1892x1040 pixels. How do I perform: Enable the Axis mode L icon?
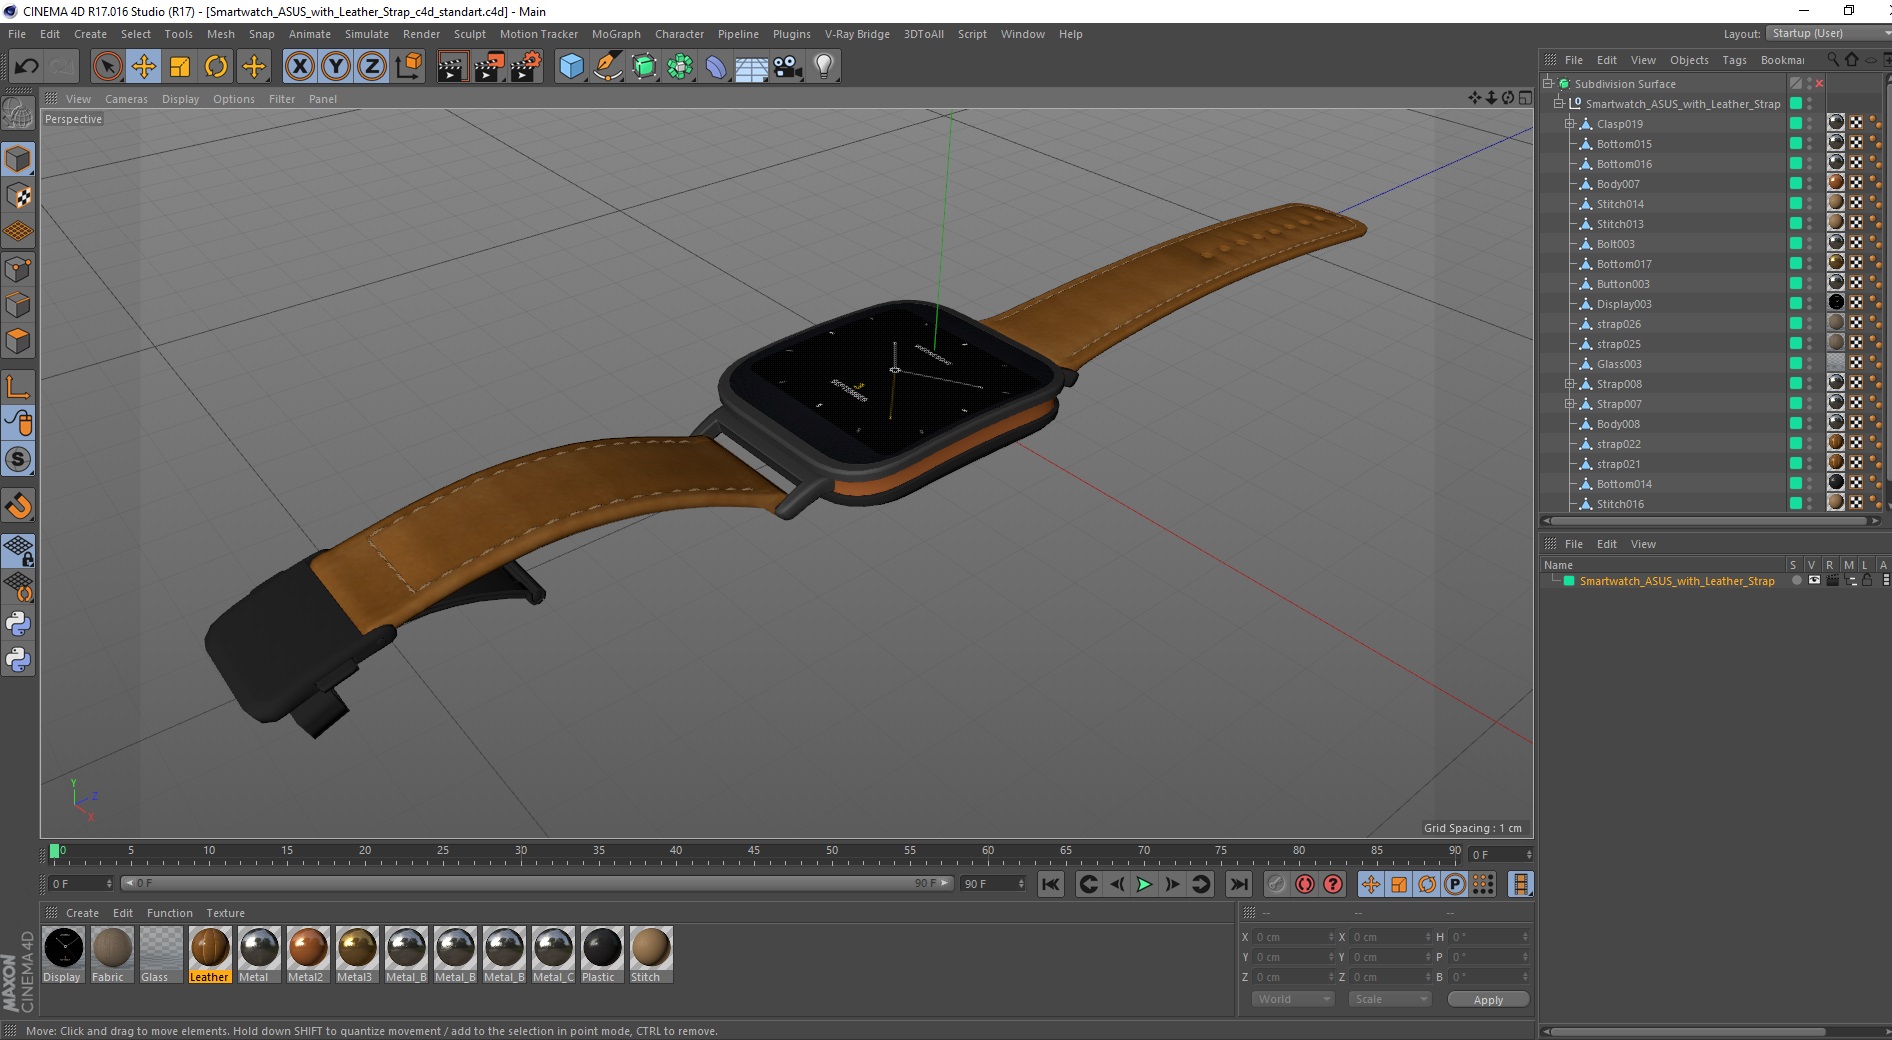pos(18,386)
